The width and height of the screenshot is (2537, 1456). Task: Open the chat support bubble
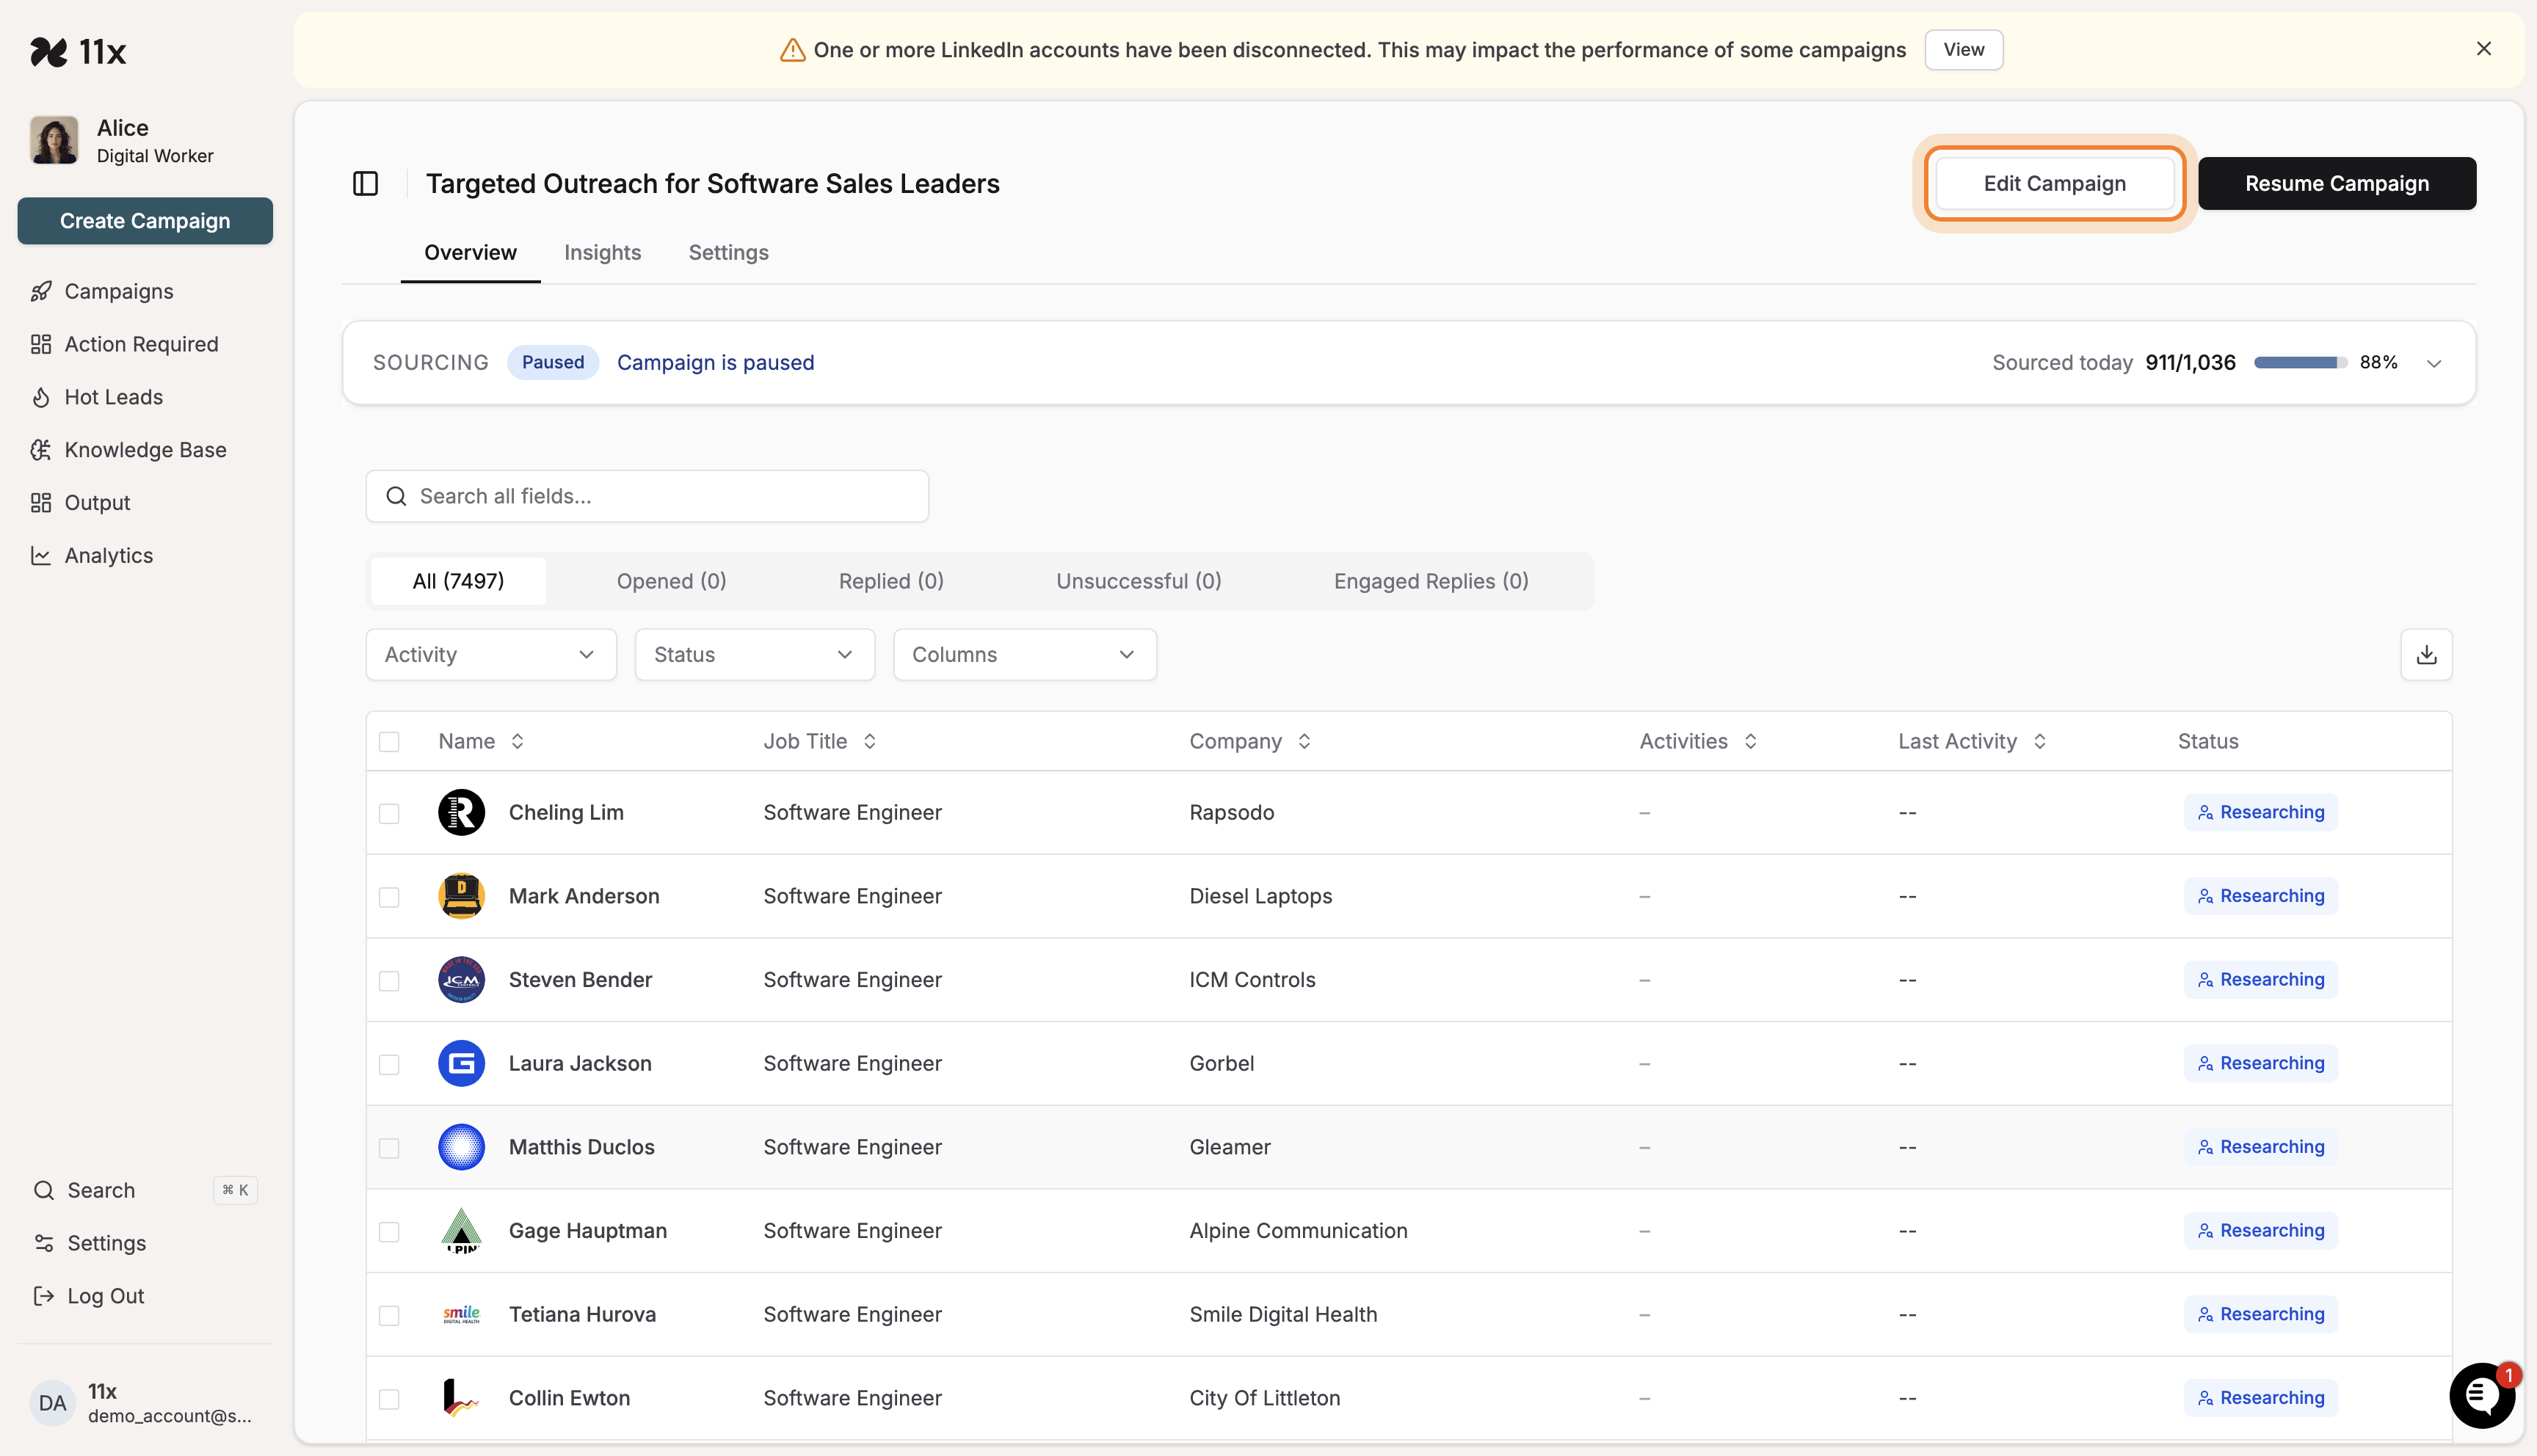(2481, 1395)
